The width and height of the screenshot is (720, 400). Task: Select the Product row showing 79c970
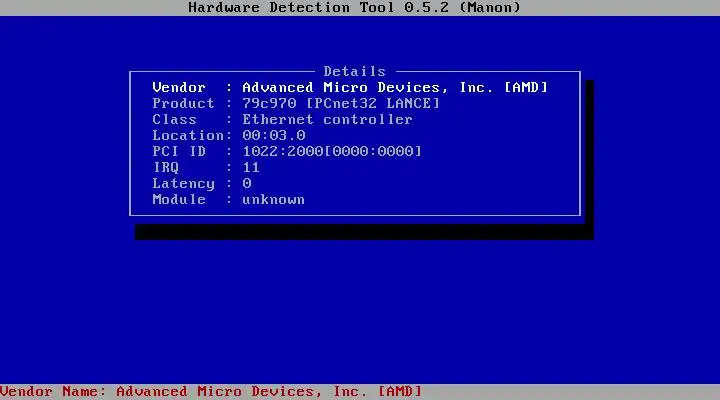(354, 103)
